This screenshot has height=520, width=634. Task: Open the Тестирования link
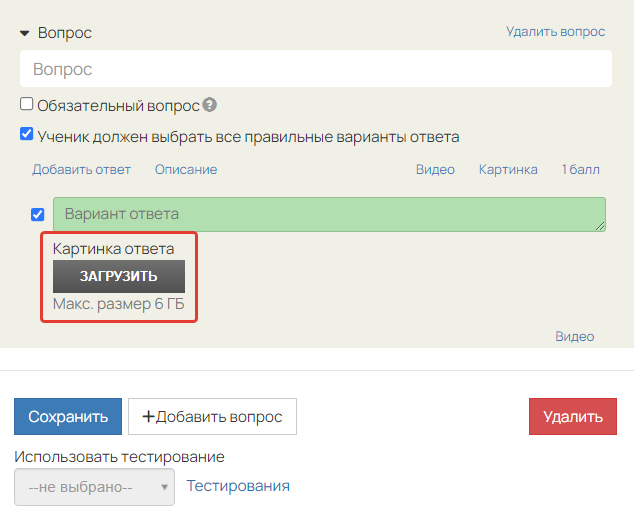[x=238, y=486]
